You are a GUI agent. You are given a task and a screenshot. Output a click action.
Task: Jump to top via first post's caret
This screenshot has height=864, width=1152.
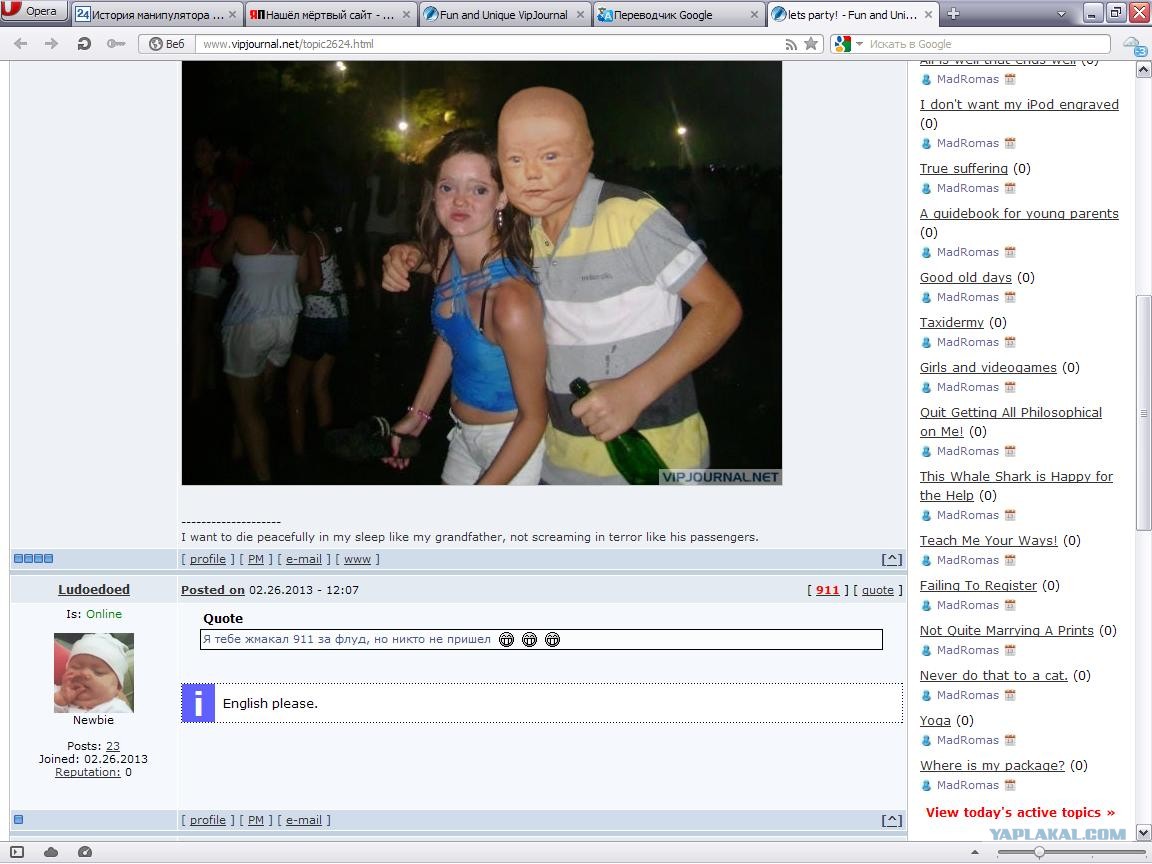(x=891, y=559)
